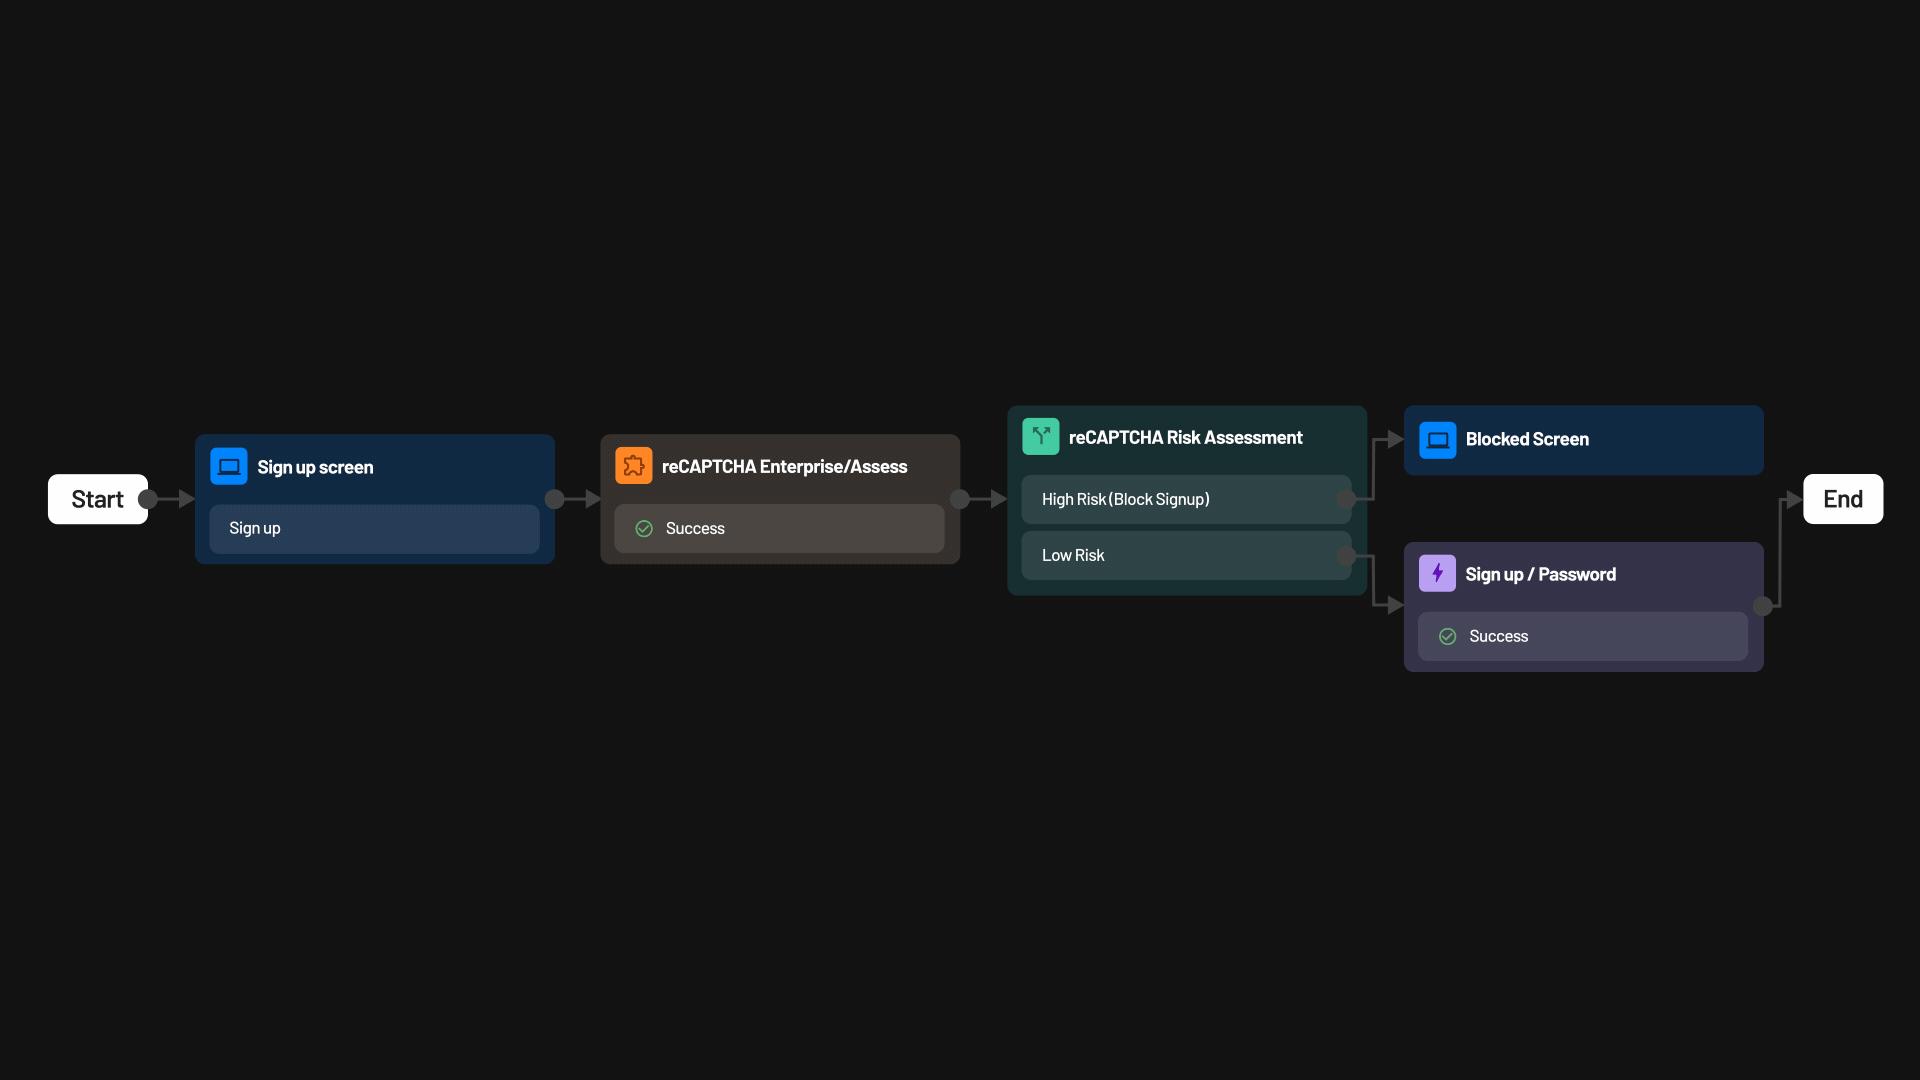Select the Blocked Screen node title
1920x1080 pixels.
pos(1527,439)
